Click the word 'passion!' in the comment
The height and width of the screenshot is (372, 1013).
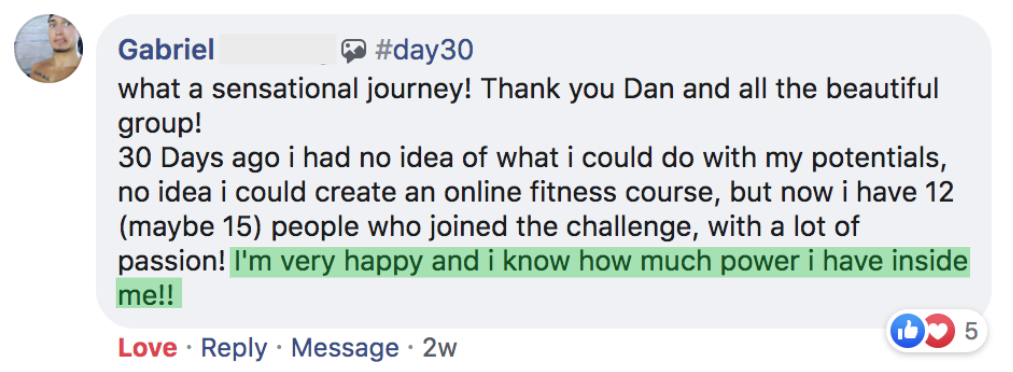coord(171,264)
